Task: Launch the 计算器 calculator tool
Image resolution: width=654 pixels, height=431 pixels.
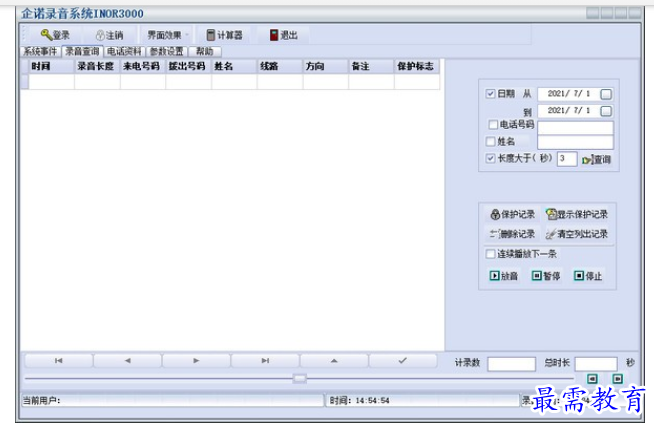Action: [x=224, y=35]
